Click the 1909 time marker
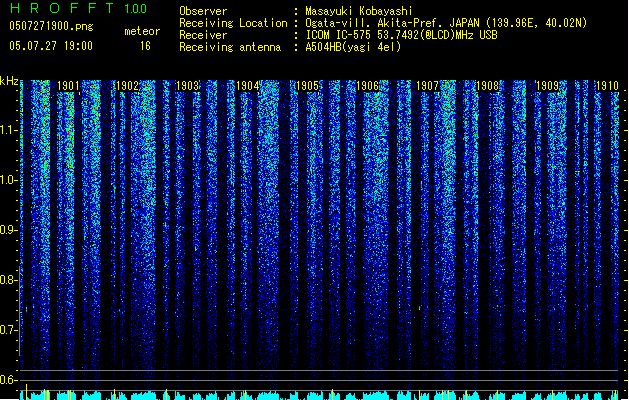Screen dimensions: 629x400 point(547,86)
